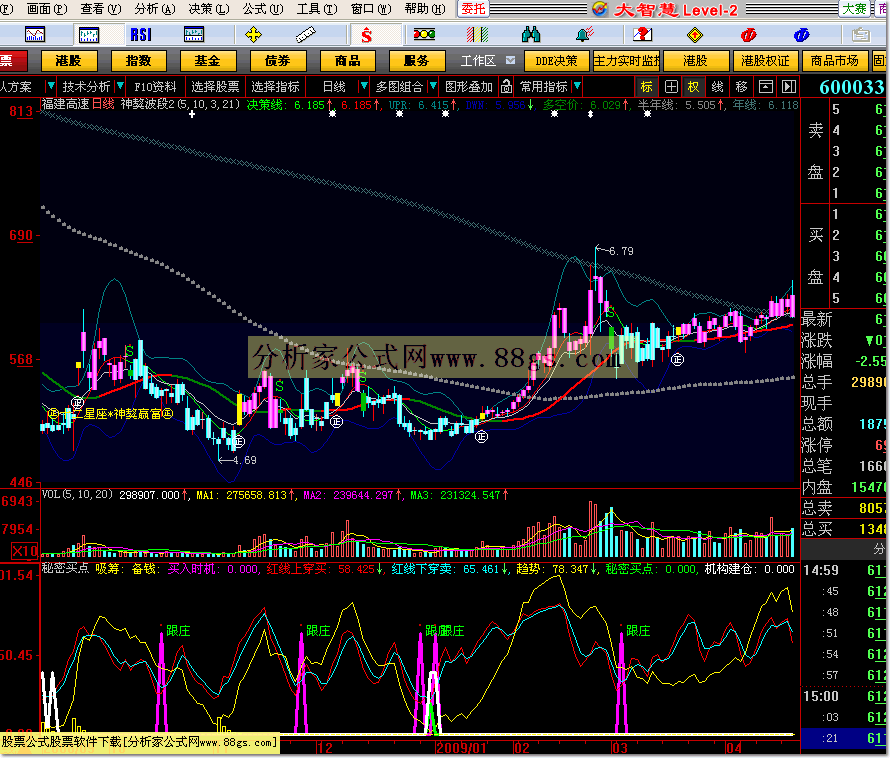Open the traffic-light signal icon

coord(424,35)
